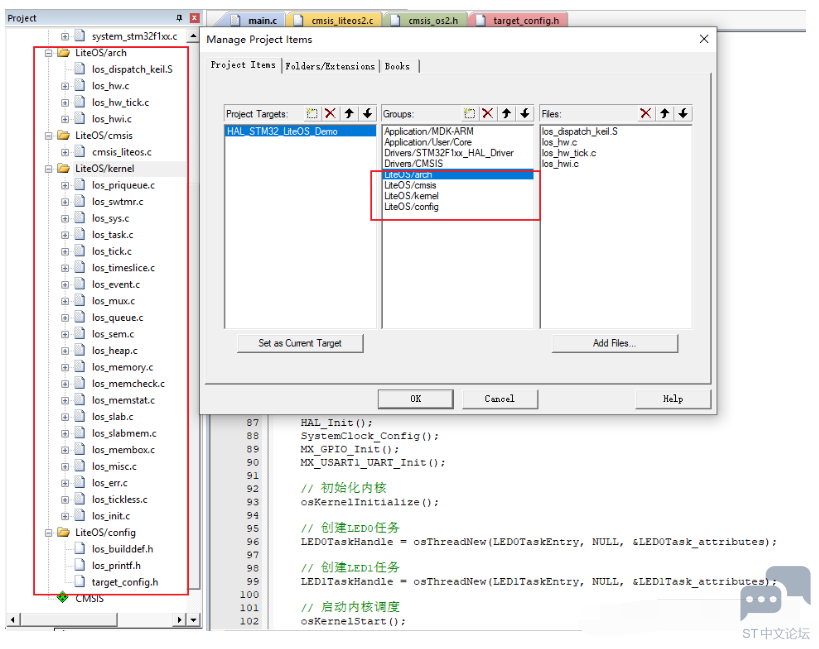The height and width of the screenshot is (649, 819).
Task: Collapse the LiteOS/cmsis group in tree
Action: 49,136
